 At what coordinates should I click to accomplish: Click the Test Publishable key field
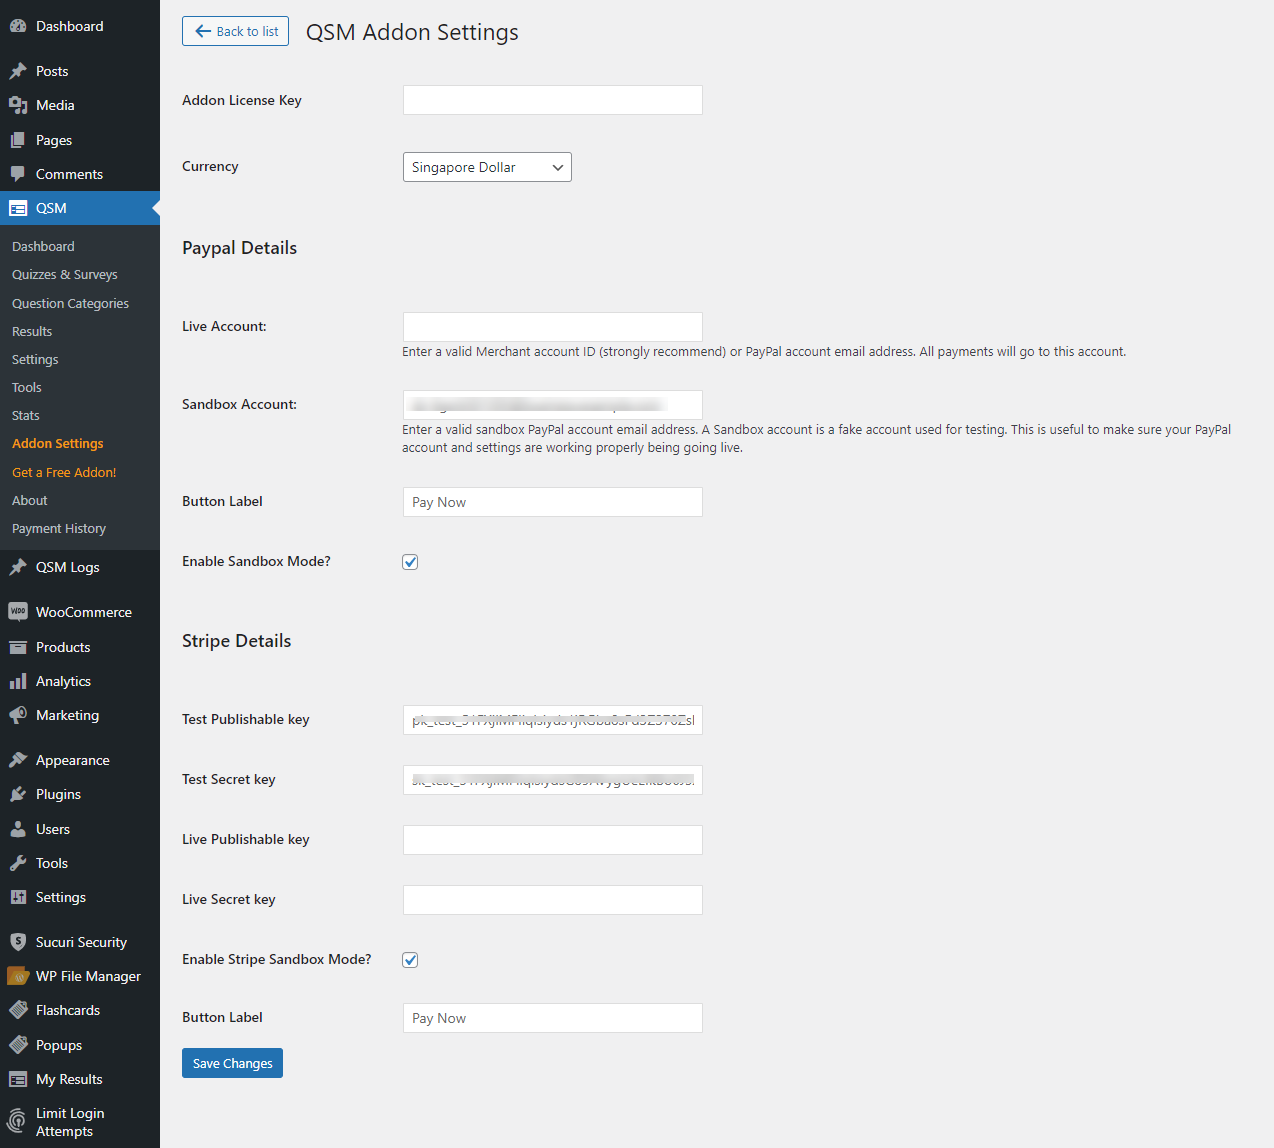(x=553, y=720)
